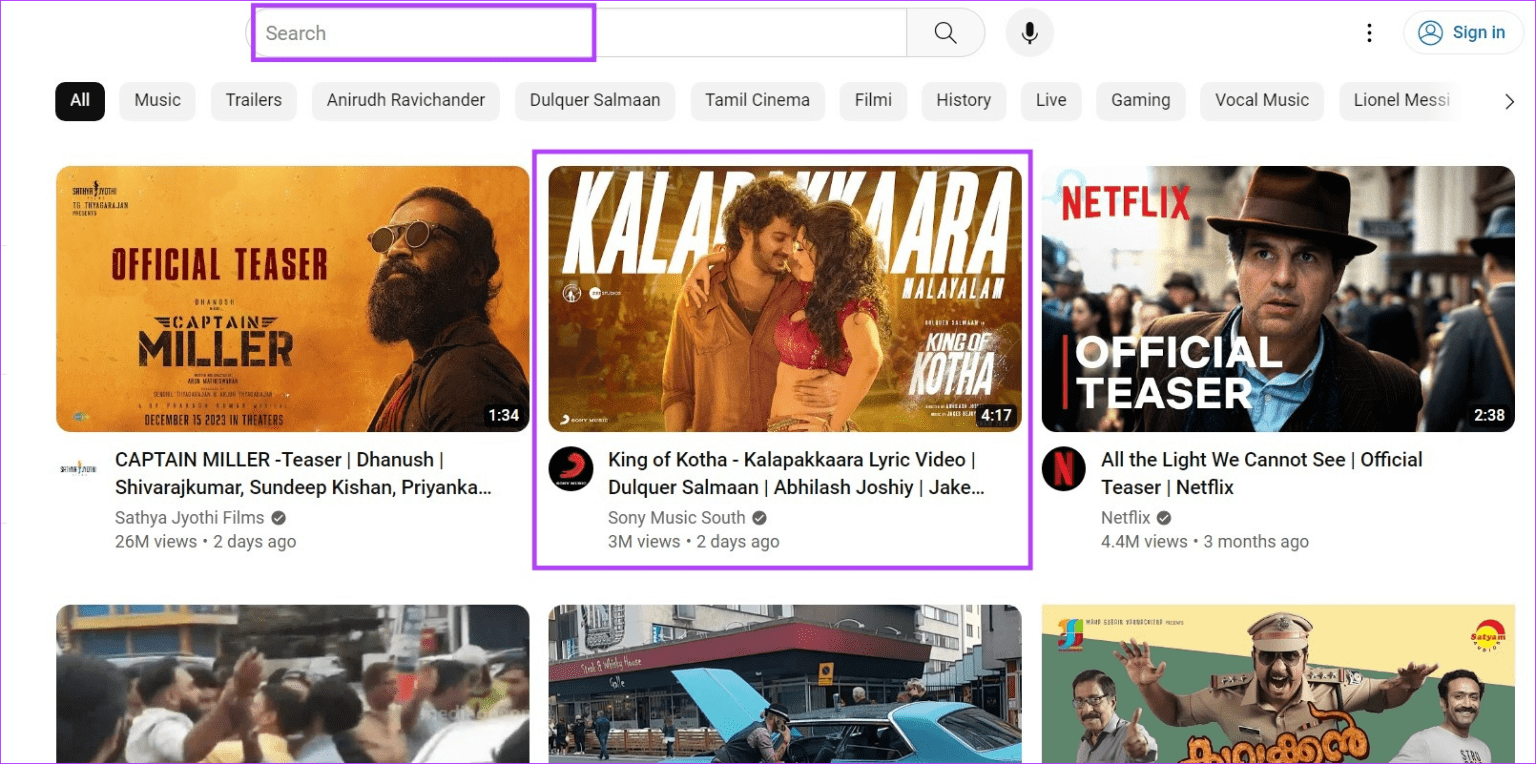This screenshot has width=1536, height=764.
Task: Click the 4:17 duration badge on Kalapakkaara
Action: 995,414
